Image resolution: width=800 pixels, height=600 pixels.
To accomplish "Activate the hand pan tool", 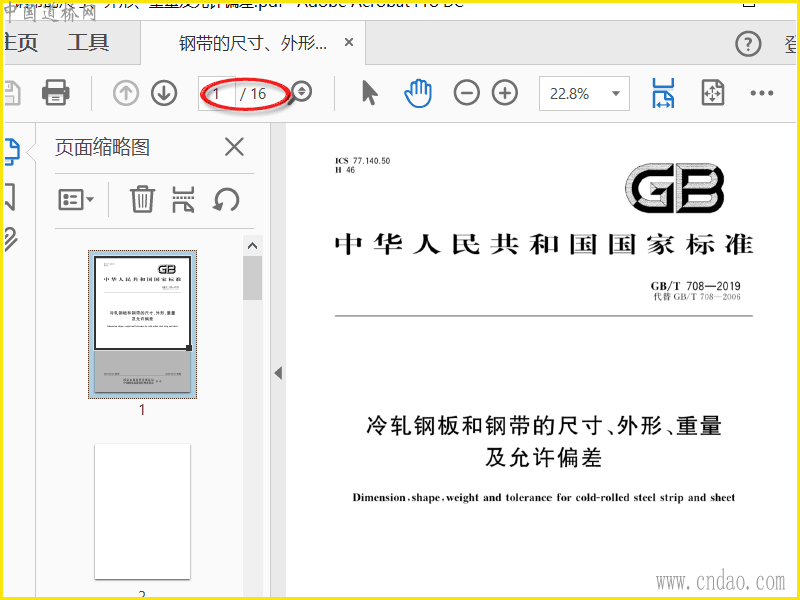I will pos(418,93).
